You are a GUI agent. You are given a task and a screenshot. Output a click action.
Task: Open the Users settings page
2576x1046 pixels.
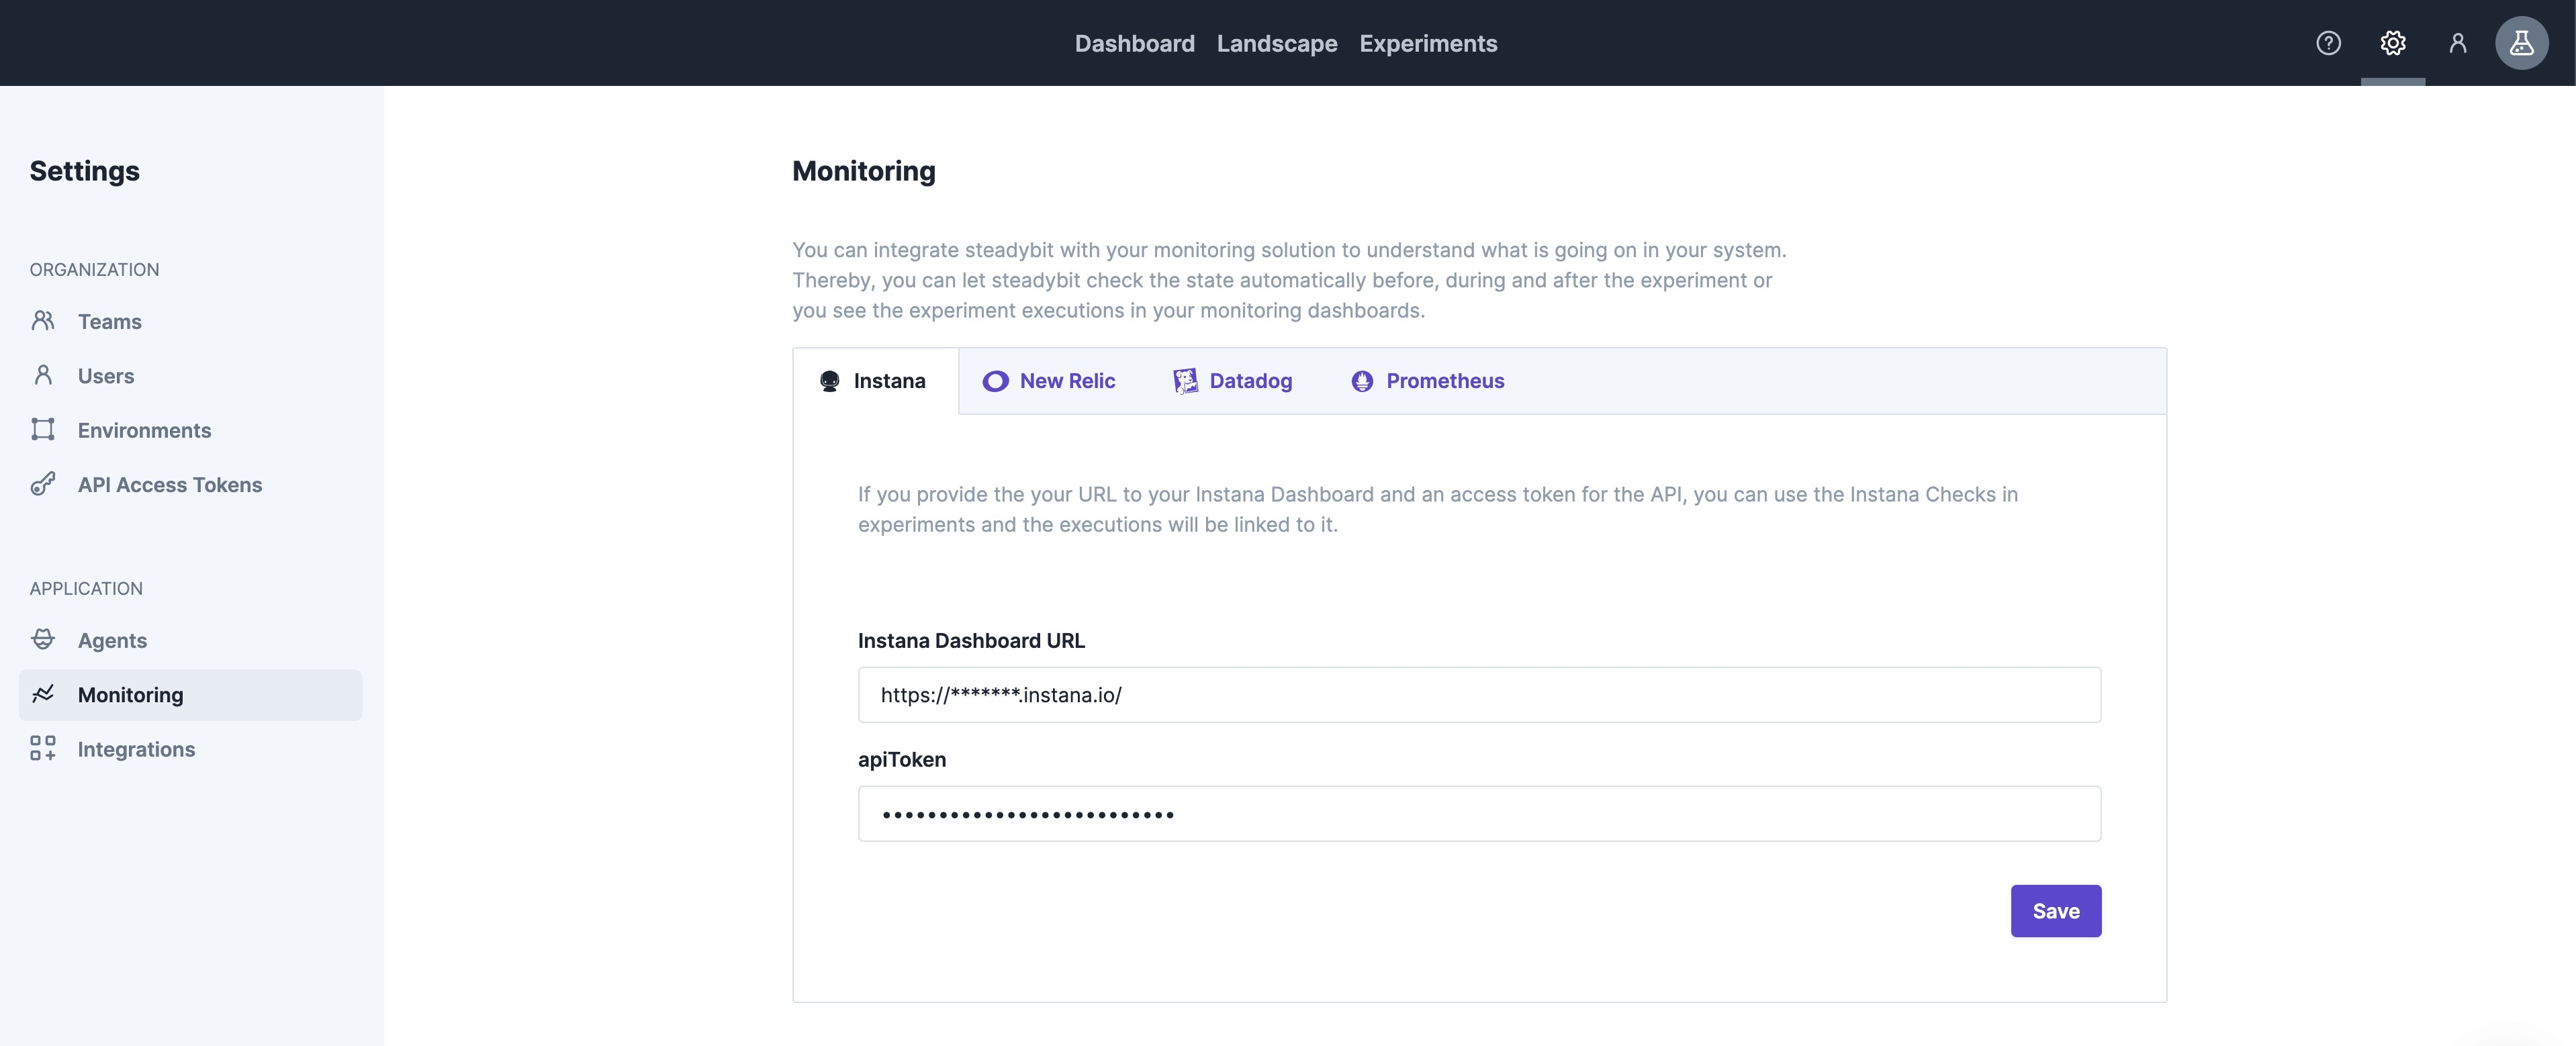coord(105,376)
